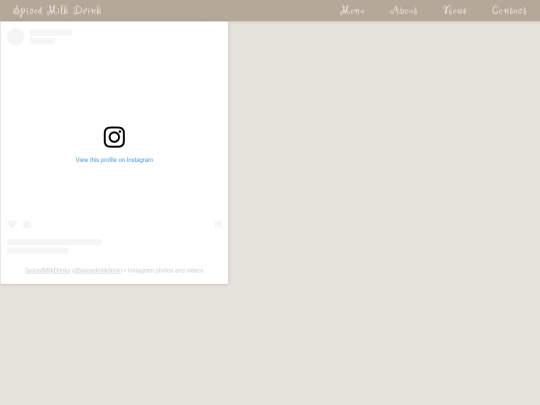Open the News navigation item

(455, 10)
